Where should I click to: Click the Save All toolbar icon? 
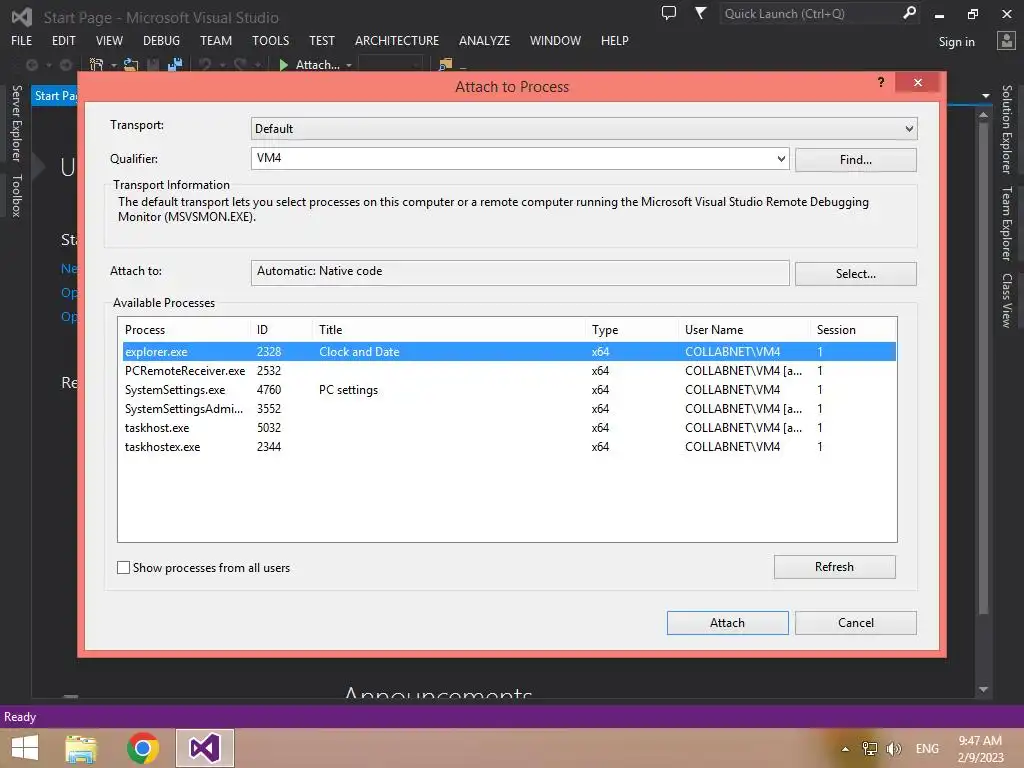click(175, 65)
